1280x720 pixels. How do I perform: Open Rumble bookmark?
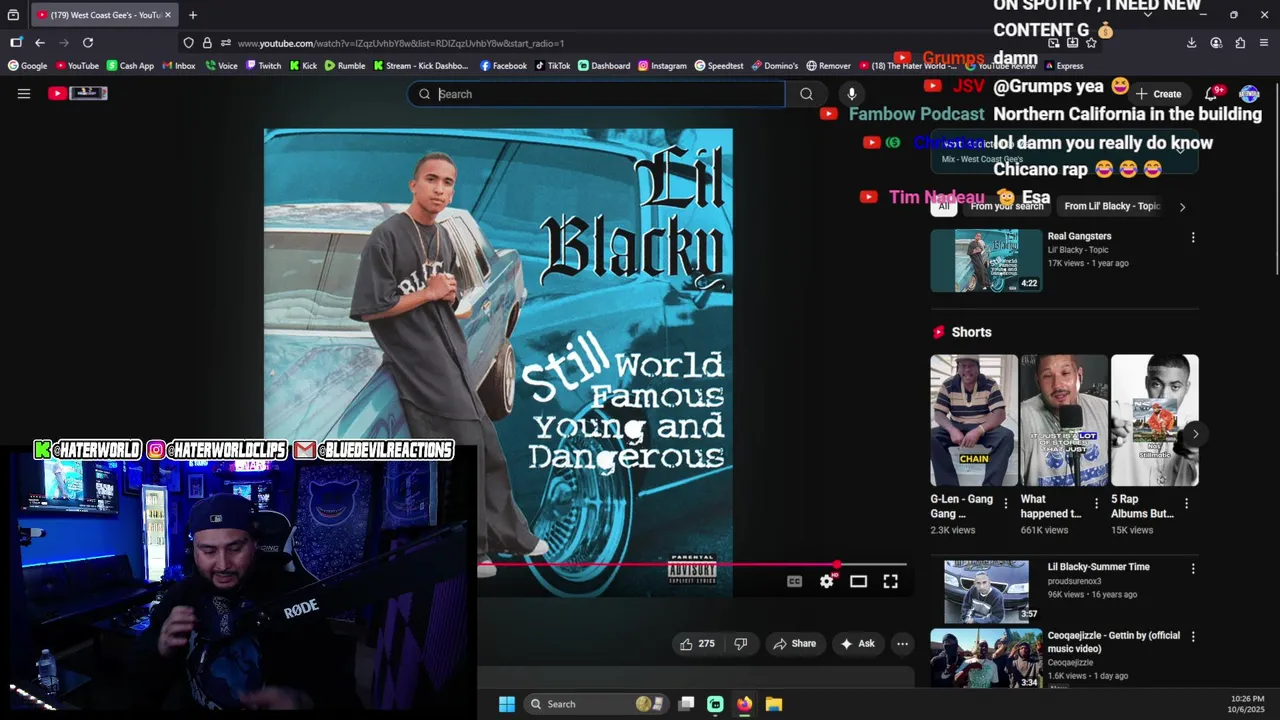click(345, 66)
